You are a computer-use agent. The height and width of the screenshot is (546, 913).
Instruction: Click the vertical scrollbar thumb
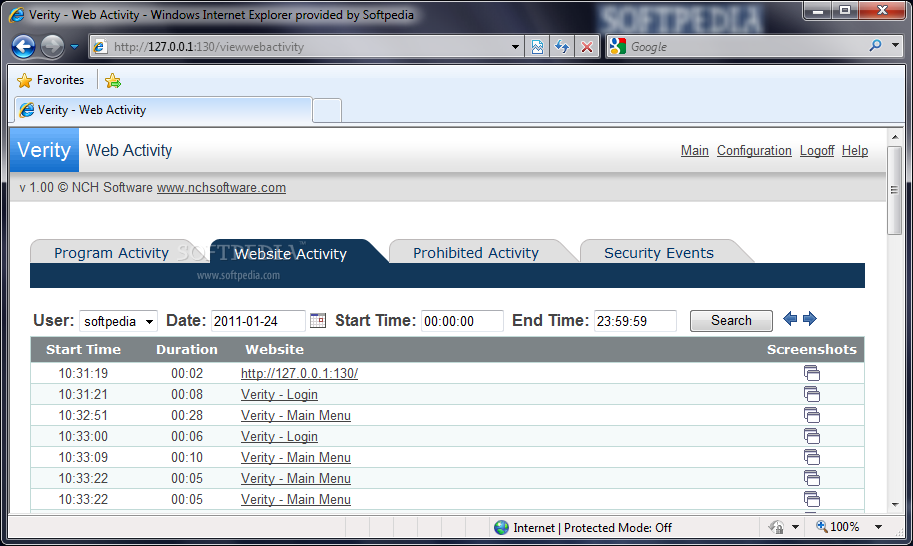(x=895, y=190)
